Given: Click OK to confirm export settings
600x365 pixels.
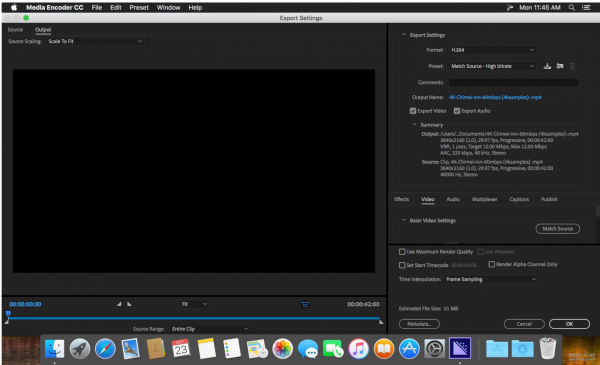Looking at the screenshot, I should point(569,324).
